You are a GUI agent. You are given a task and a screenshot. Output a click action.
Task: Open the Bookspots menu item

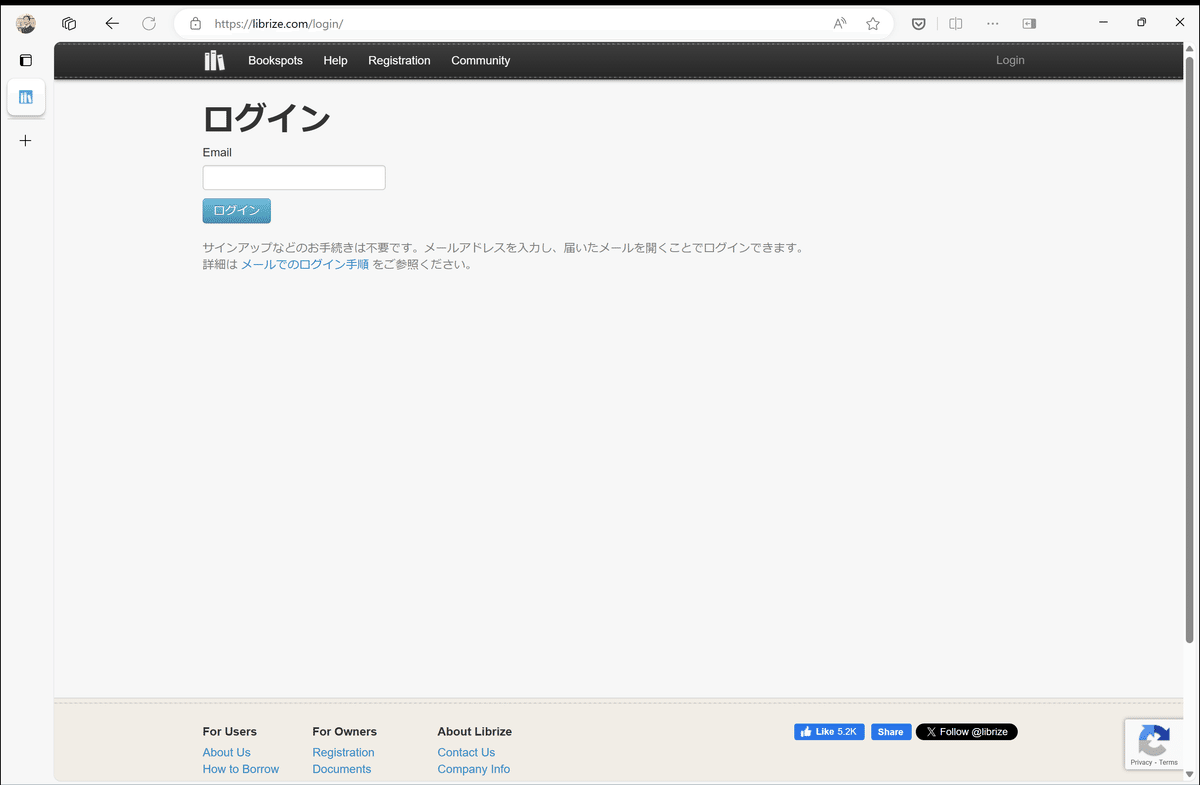tap(275, 61)
